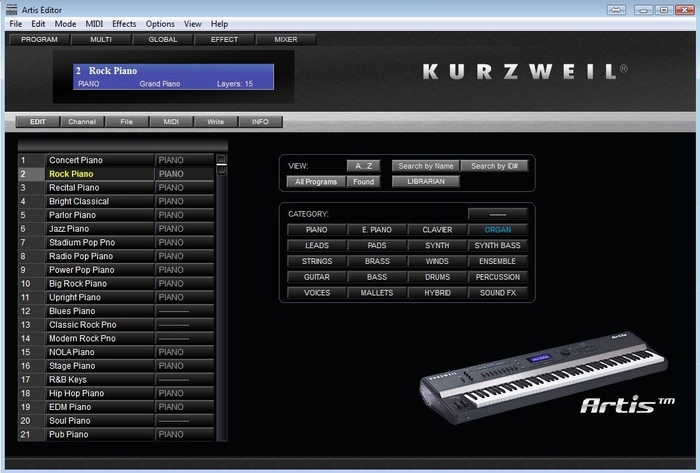Click the File button in toolbar strip

[x=127, y=121]
